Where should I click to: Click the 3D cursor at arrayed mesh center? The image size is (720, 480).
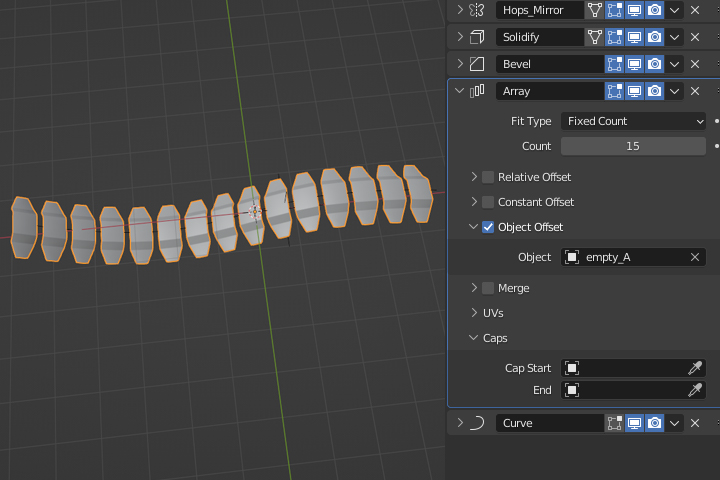coord(255,212)
